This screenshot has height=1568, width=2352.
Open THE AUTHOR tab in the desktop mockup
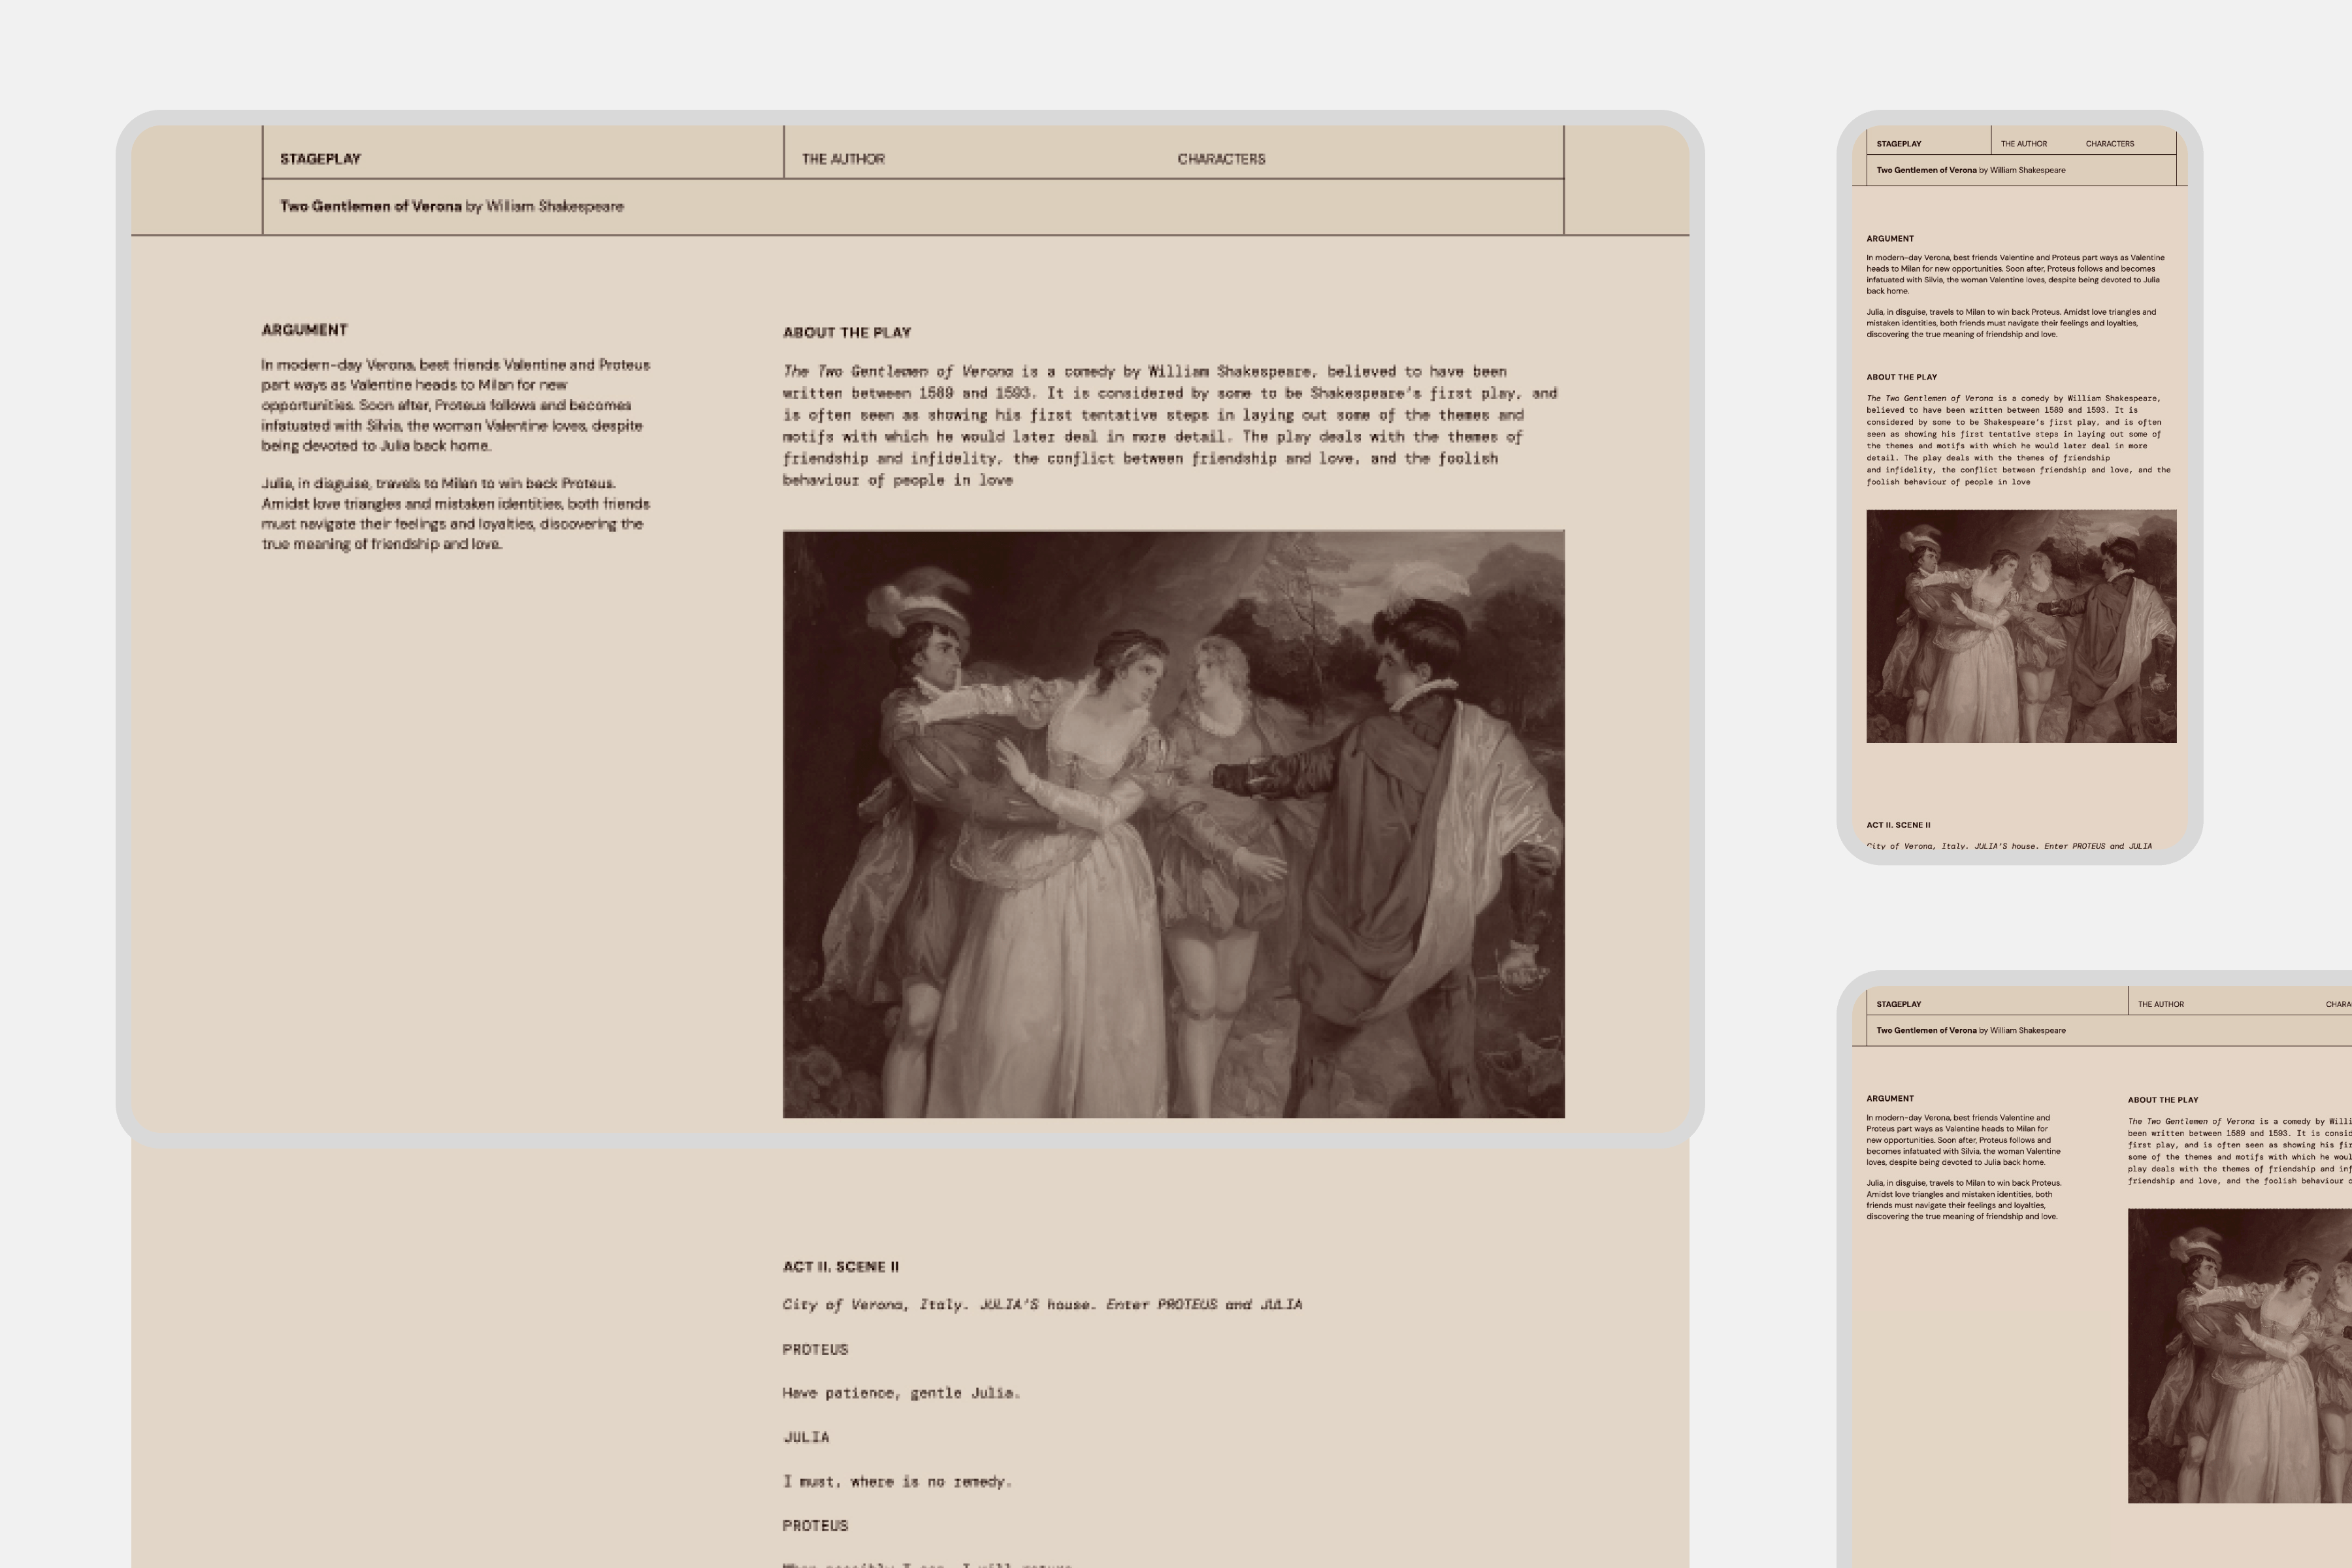843,159
